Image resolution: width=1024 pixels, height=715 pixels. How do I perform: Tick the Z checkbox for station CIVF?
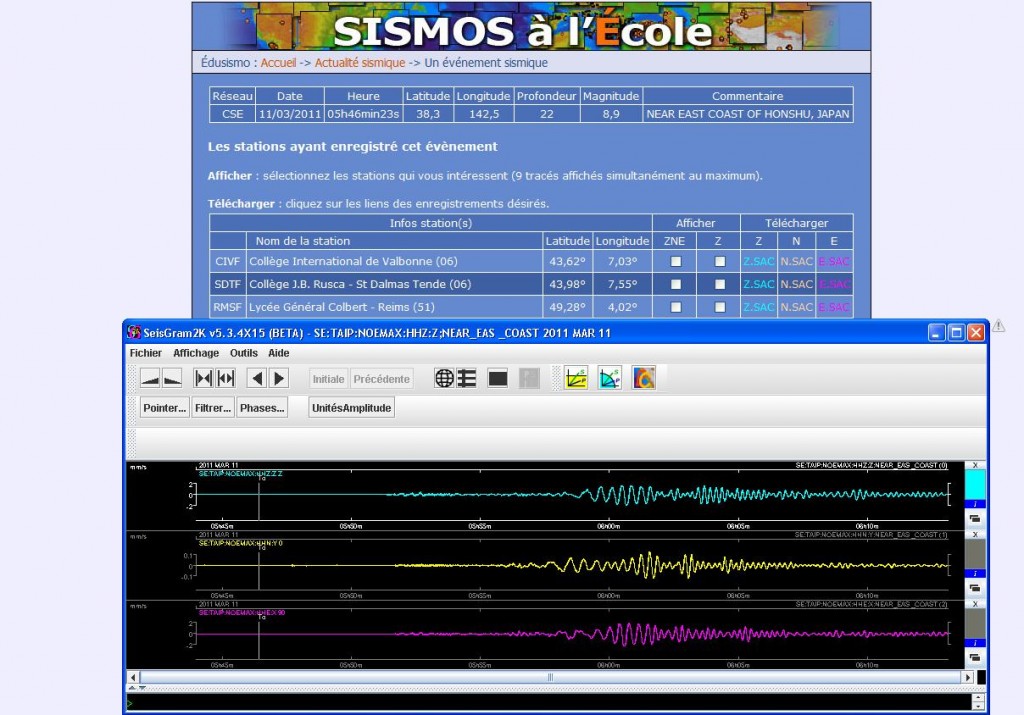click(x=720, y=262)
